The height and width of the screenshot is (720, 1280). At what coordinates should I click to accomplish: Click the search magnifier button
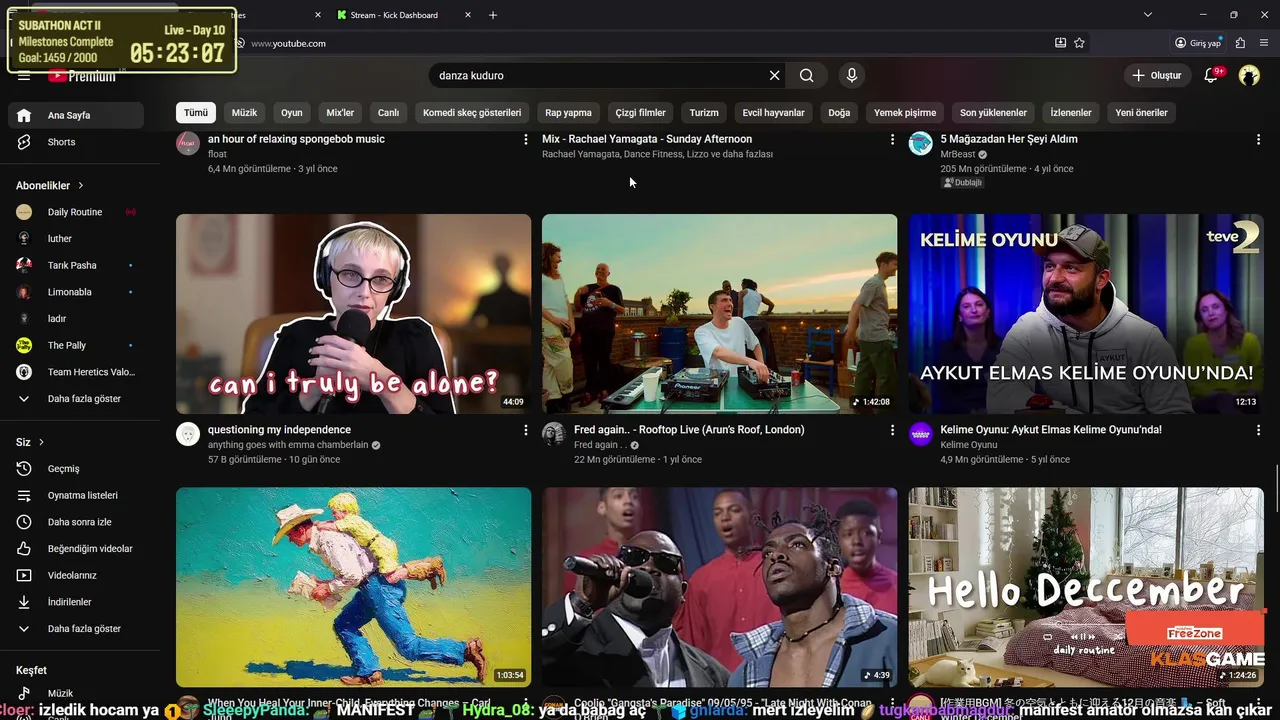tap(807, 75)
